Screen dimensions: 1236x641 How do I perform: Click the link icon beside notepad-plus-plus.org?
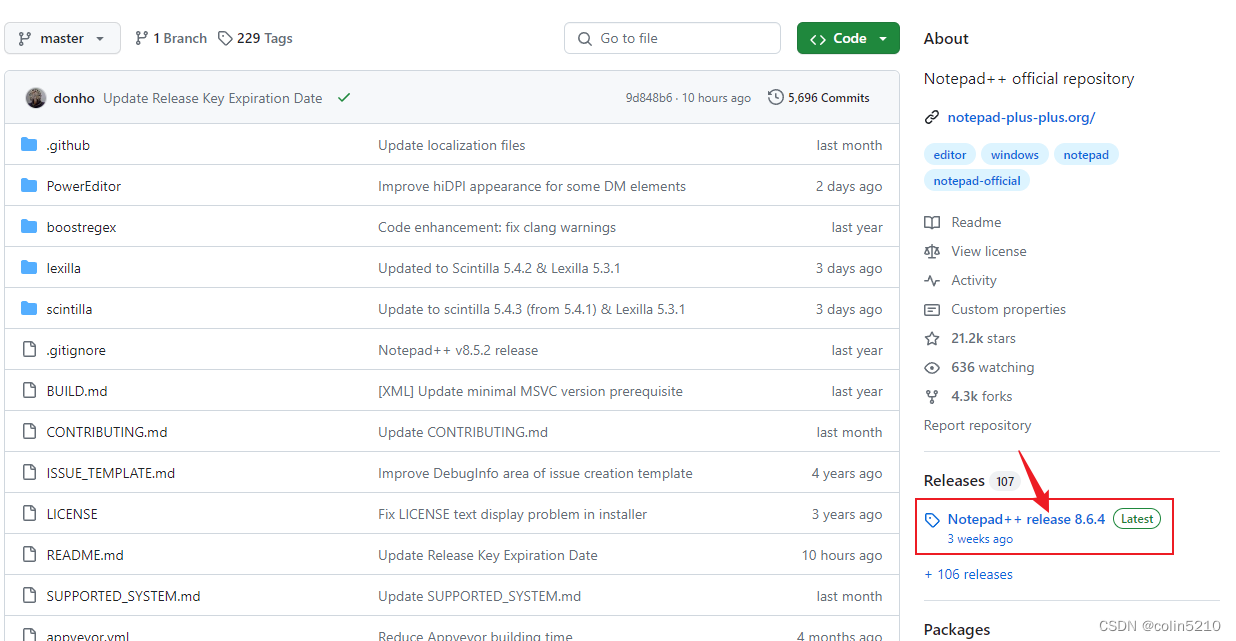pyautogui.click(x=932, y=117)
